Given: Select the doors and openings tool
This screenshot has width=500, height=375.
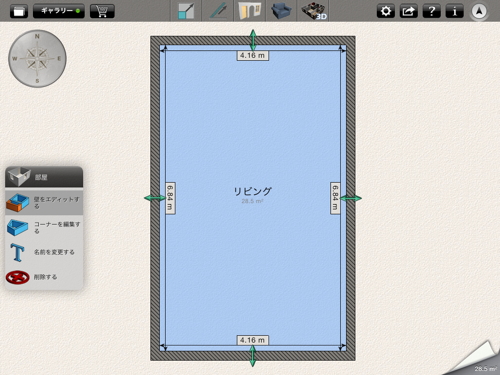Looking at the screenshot, I should [x=250, y=11].
